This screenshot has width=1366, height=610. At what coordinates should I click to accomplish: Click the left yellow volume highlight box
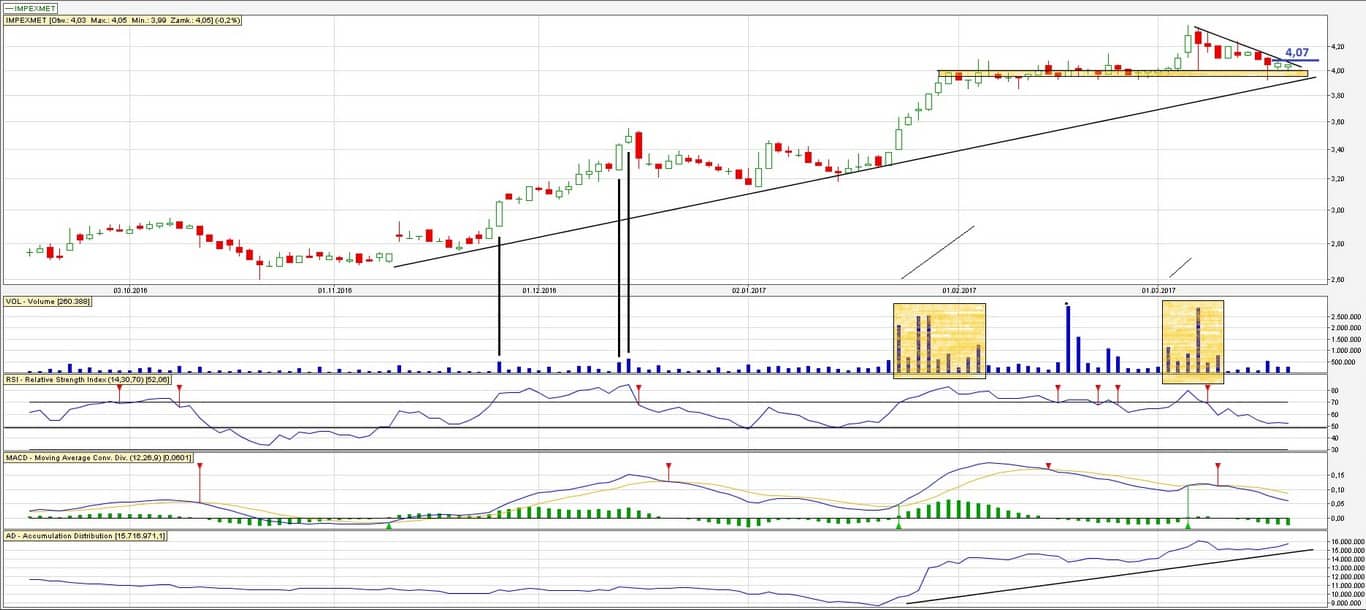pos(939,340)
